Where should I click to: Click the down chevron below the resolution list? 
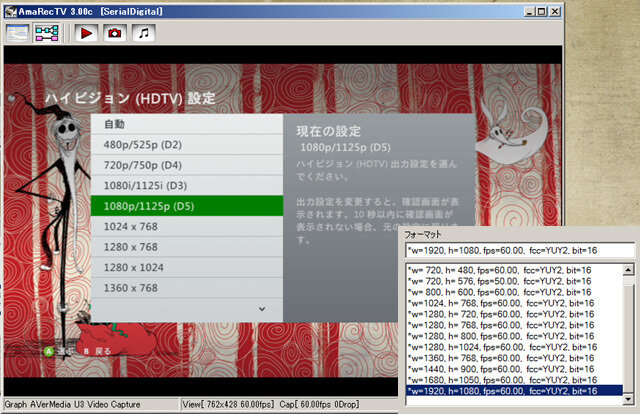pyautogui.click(x=262, y=309)
